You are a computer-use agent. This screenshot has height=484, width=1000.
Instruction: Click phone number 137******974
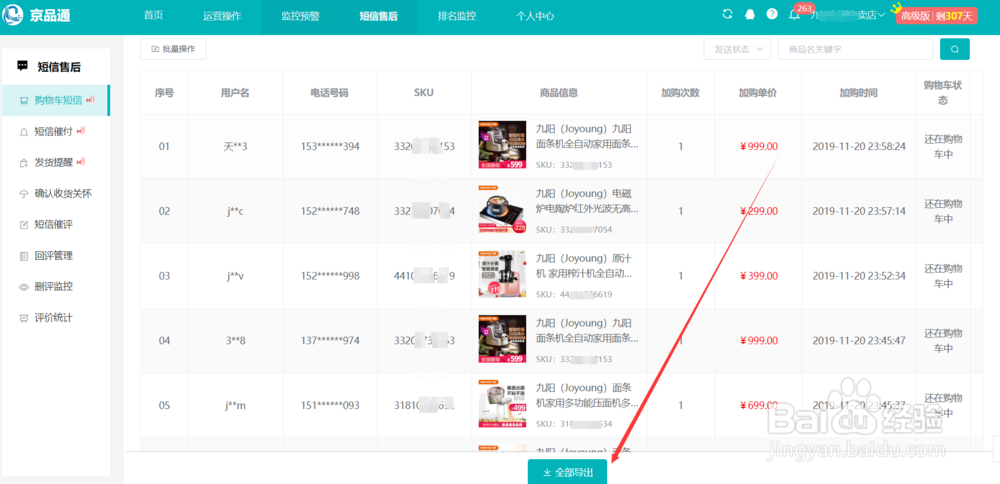coord(330,341)
